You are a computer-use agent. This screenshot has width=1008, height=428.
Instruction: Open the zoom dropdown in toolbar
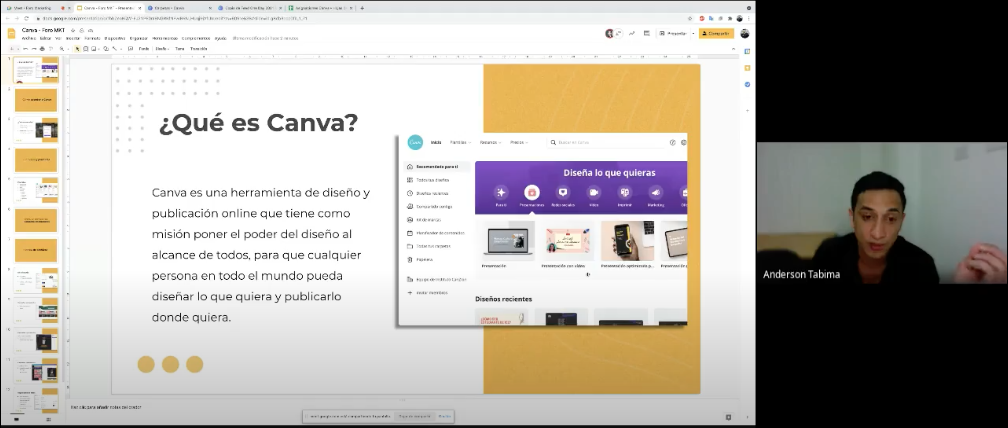(63, 48)
